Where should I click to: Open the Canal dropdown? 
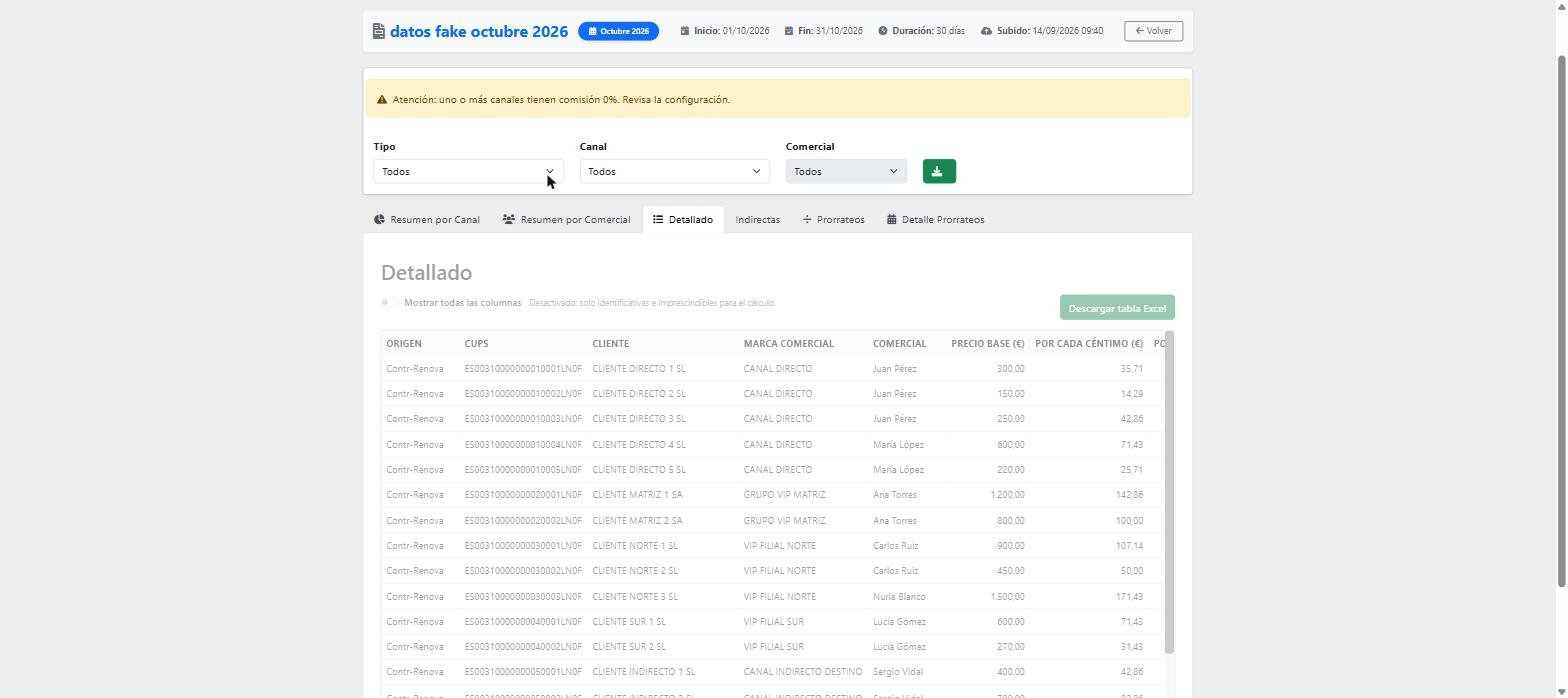pos(675,172)
